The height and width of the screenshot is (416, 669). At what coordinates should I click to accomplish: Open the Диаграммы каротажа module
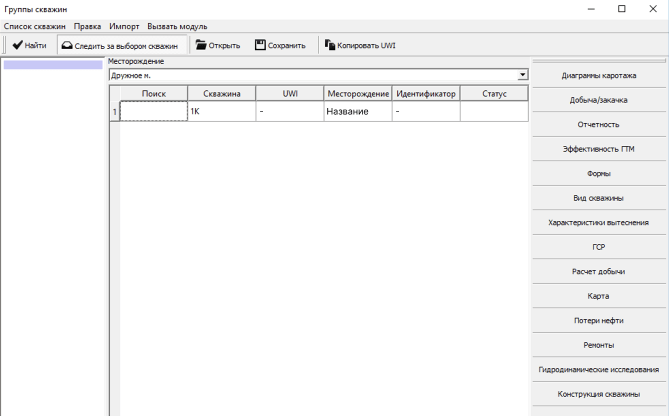click(598, 76)
